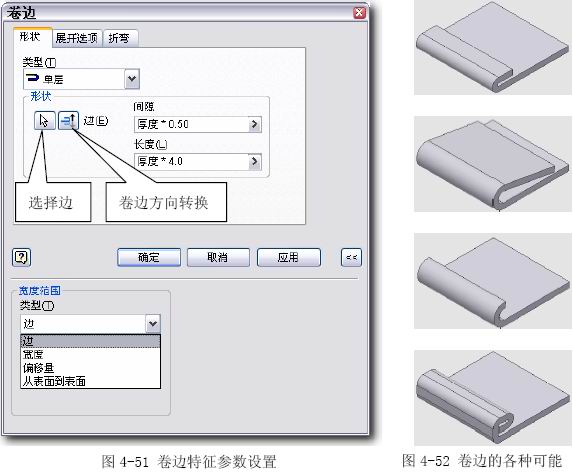573x476 pixels.
Task: Expand the 类型 单层 dropdown
Action: [132, 79]
